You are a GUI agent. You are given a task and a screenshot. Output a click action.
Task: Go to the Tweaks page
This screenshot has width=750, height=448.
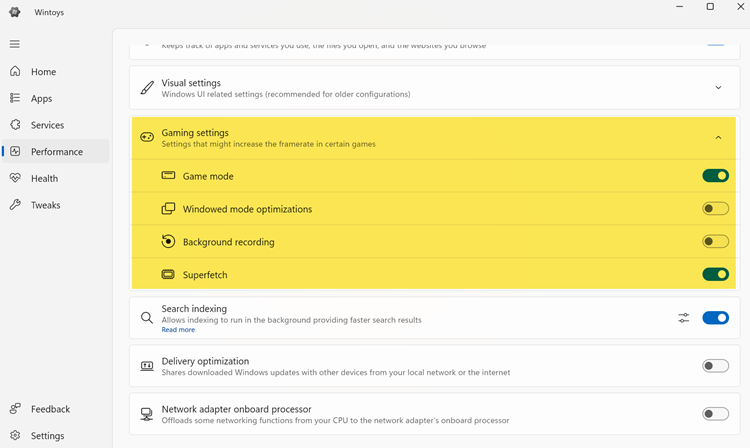pos(45,205)
